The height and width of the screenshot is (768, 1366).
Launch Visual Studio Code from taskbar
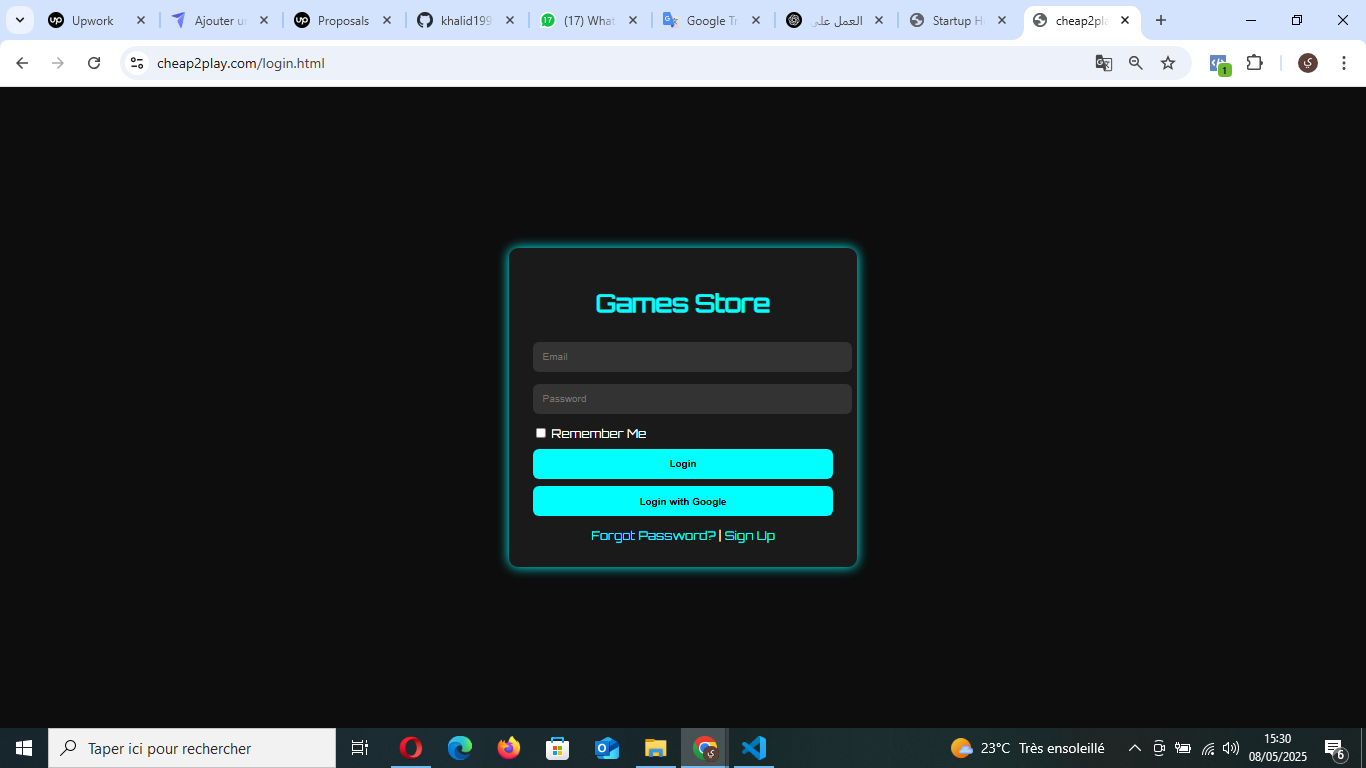click(x=754, y=748)
